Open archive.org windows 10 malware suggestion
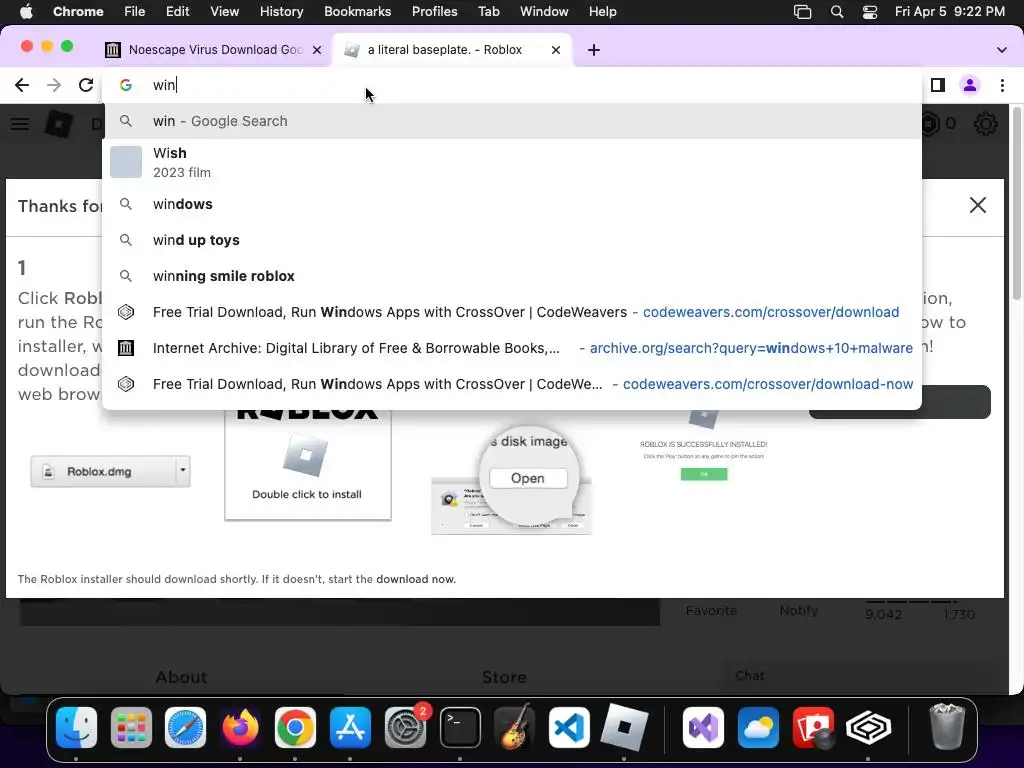The height and width of the screenshot is (768, 1024). pyautogui.click(x=511, y=347)
